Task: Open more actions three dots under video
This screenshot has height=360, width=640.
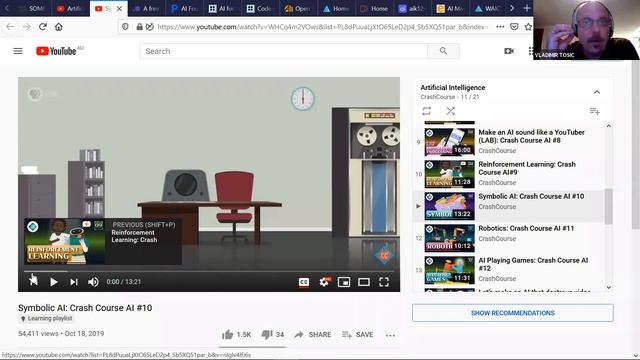Action: pyautogui.click(x=390, y=335)
